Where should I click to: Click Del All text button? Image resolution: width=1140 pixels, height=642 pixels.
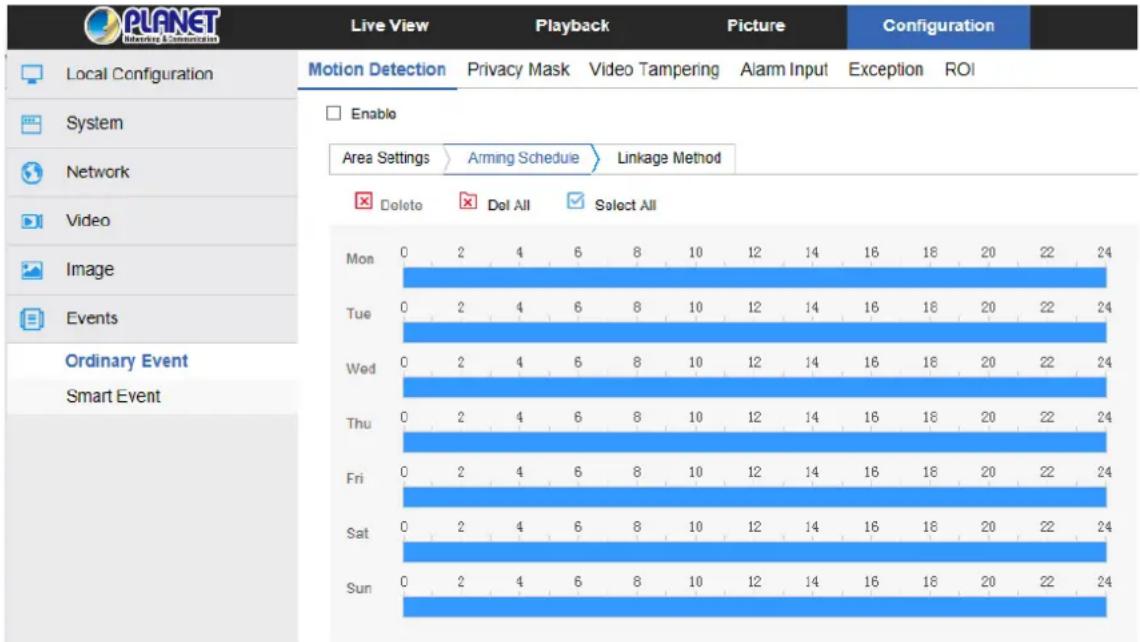click(x=508, y=205)
